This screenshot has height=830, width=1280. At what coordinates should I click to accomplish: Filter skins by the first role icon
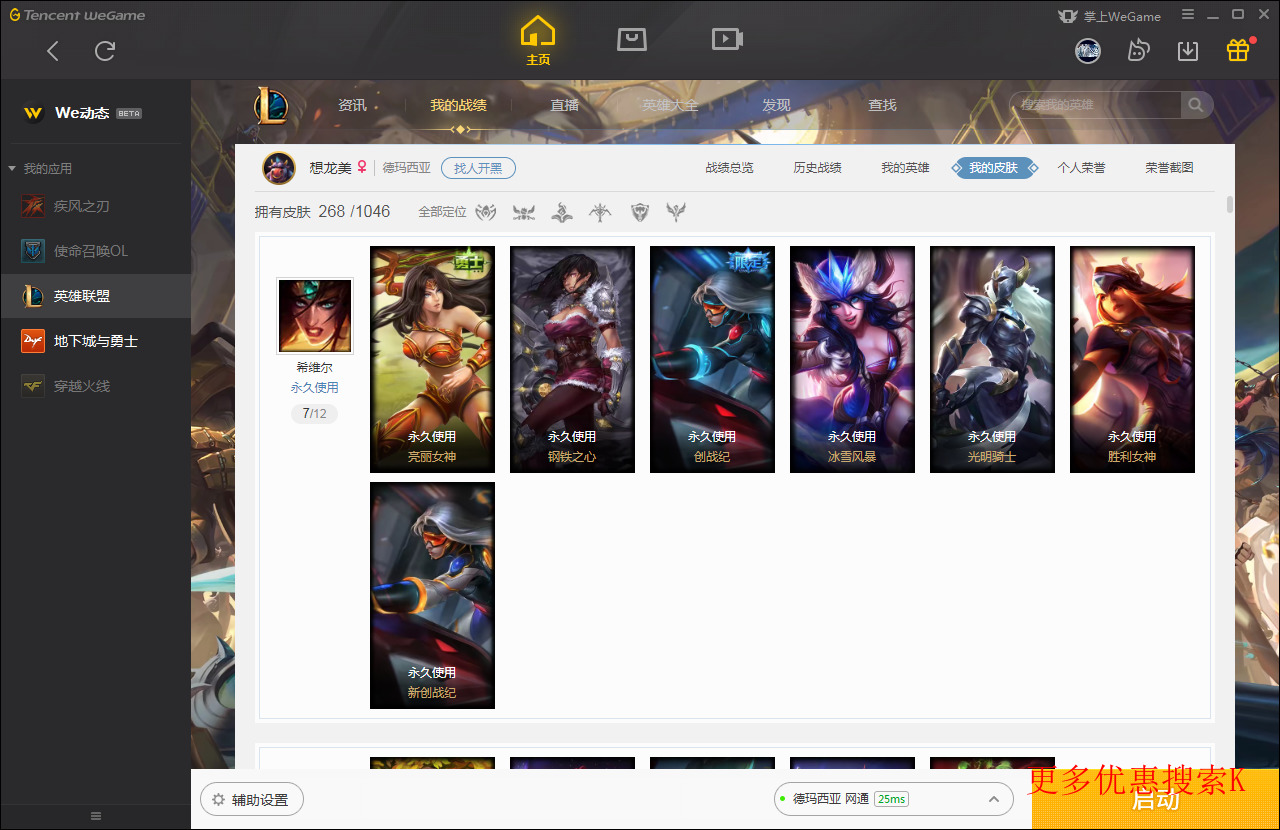point(486,212)
